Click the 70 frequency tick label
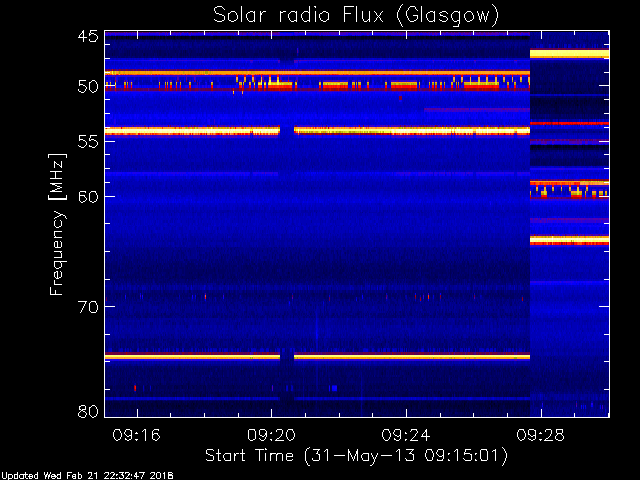640x480 pixels. tap(88, 307)
